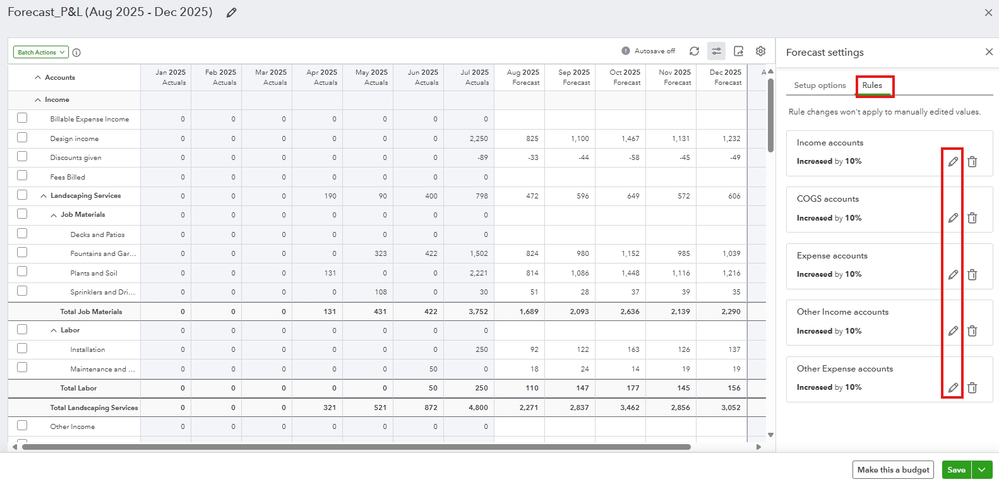Screen dimensions: 999x486
Task: Select the Rules tab
Action: tap(872, 86)
